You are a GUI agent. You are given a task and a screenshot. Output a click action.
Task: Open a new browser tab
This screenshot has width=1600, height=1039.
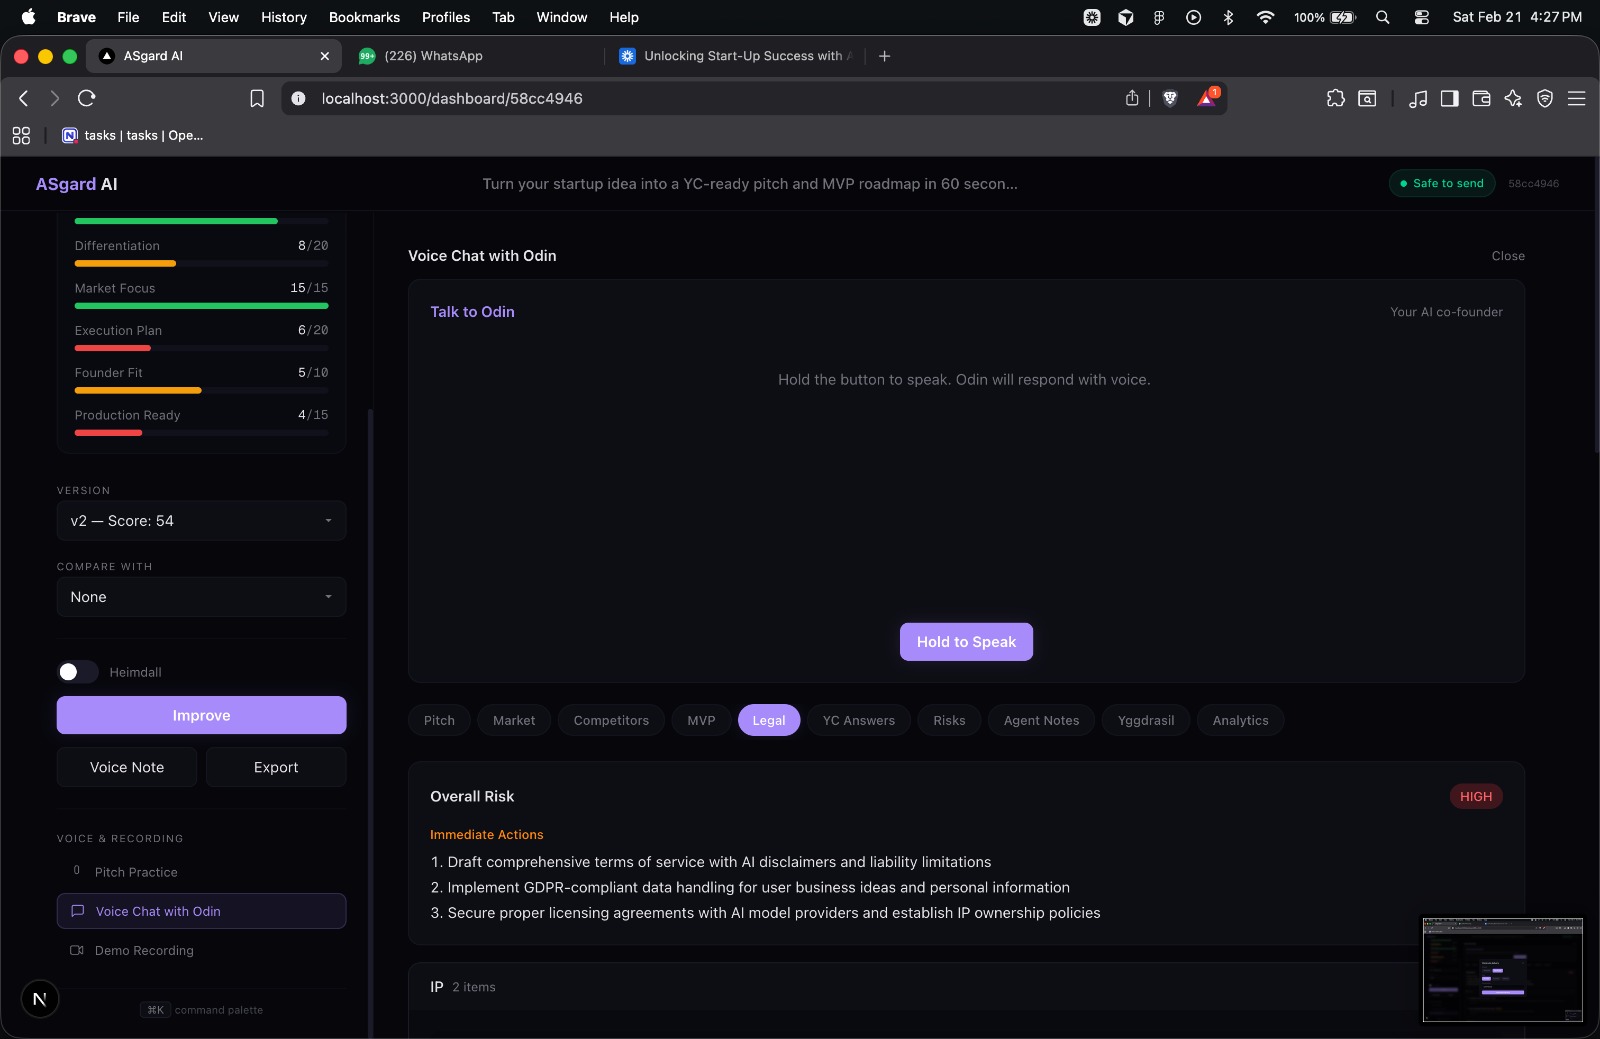884,56
